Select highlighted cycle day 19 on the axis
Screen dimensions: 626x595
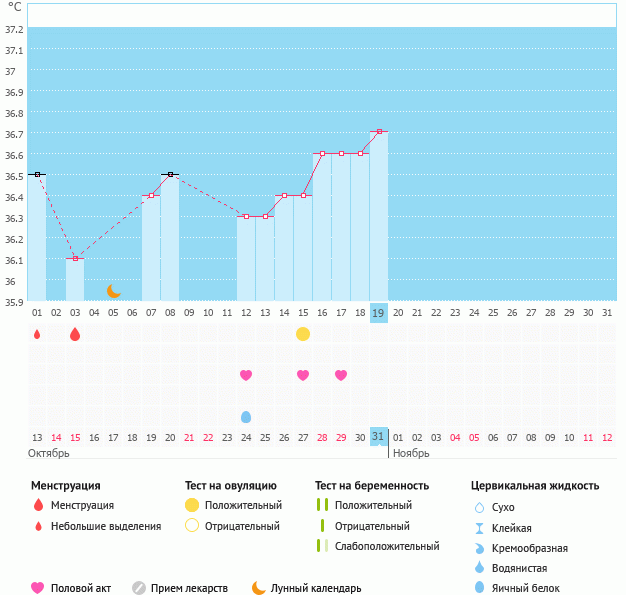pyautogui.click(x=379, y=312)
